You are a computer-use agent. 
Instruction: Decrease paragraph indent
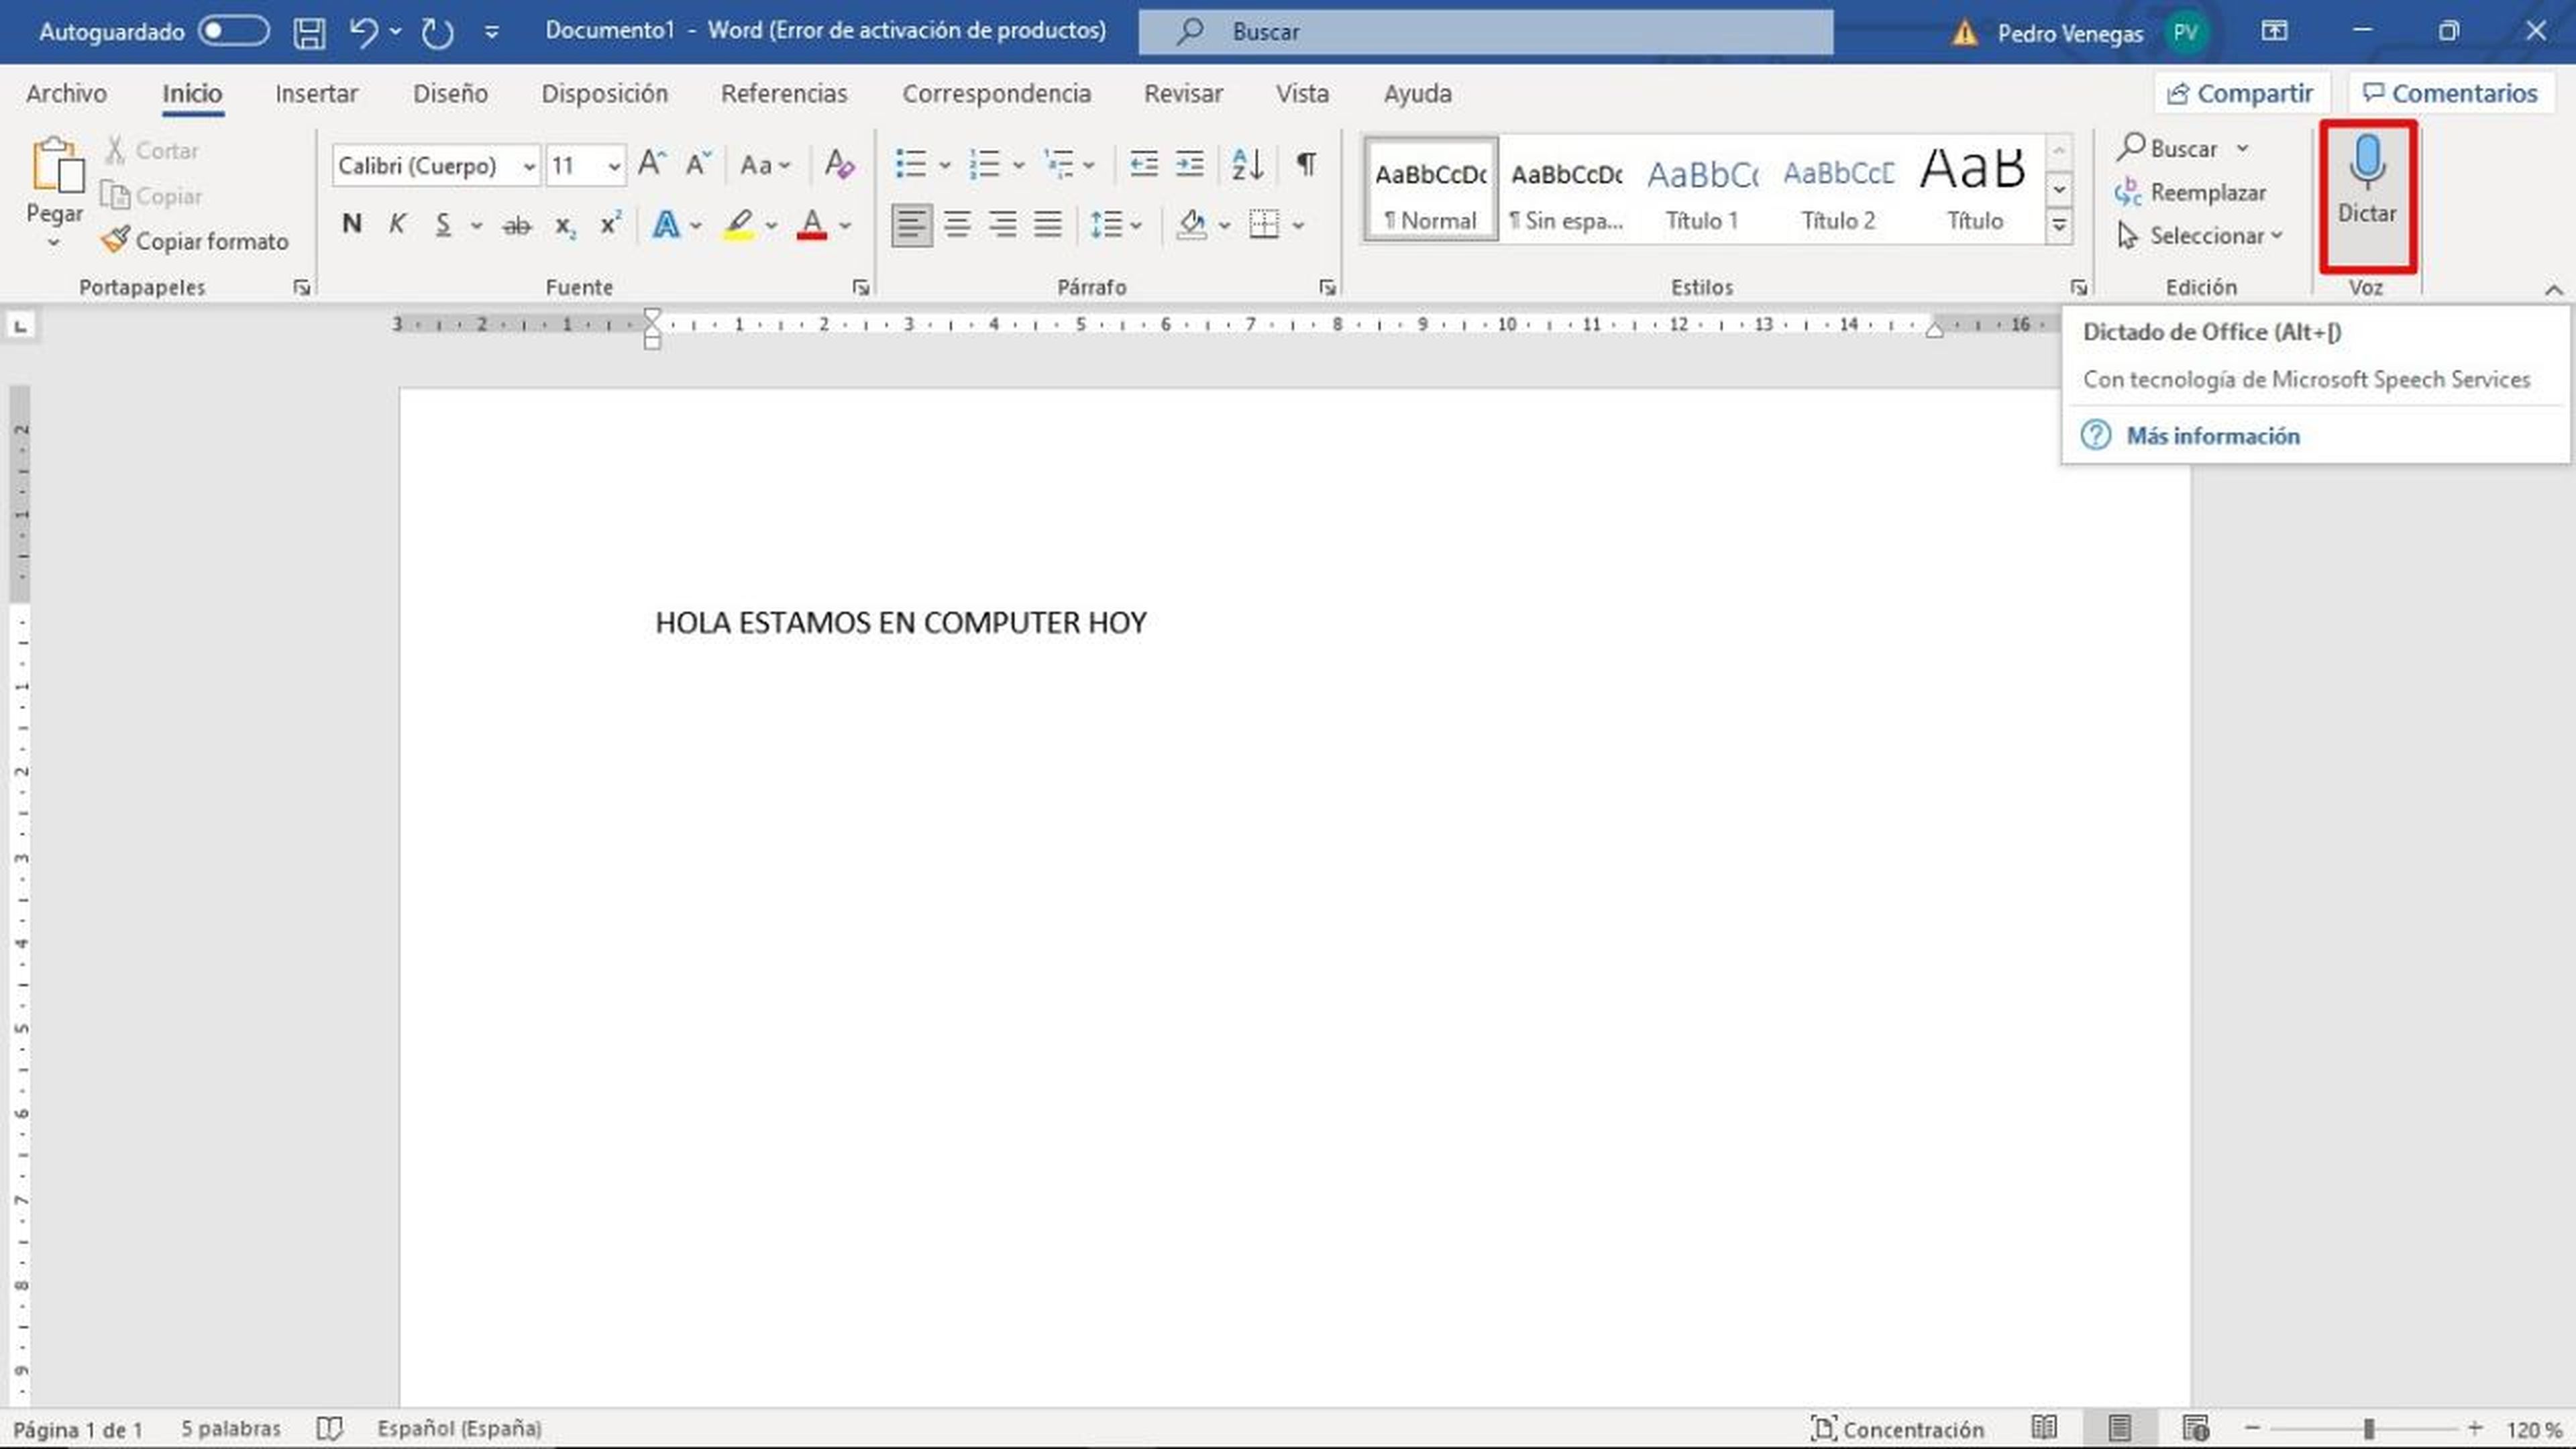1143,163
